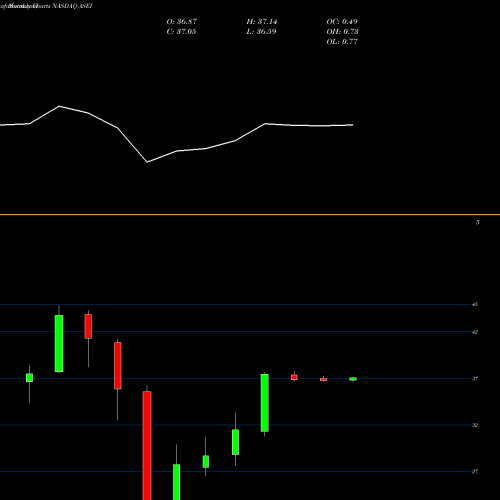500x500 pixels.
Task: Click the 'NASDAQ ASEI' chart title
Action: click(71, 6)
